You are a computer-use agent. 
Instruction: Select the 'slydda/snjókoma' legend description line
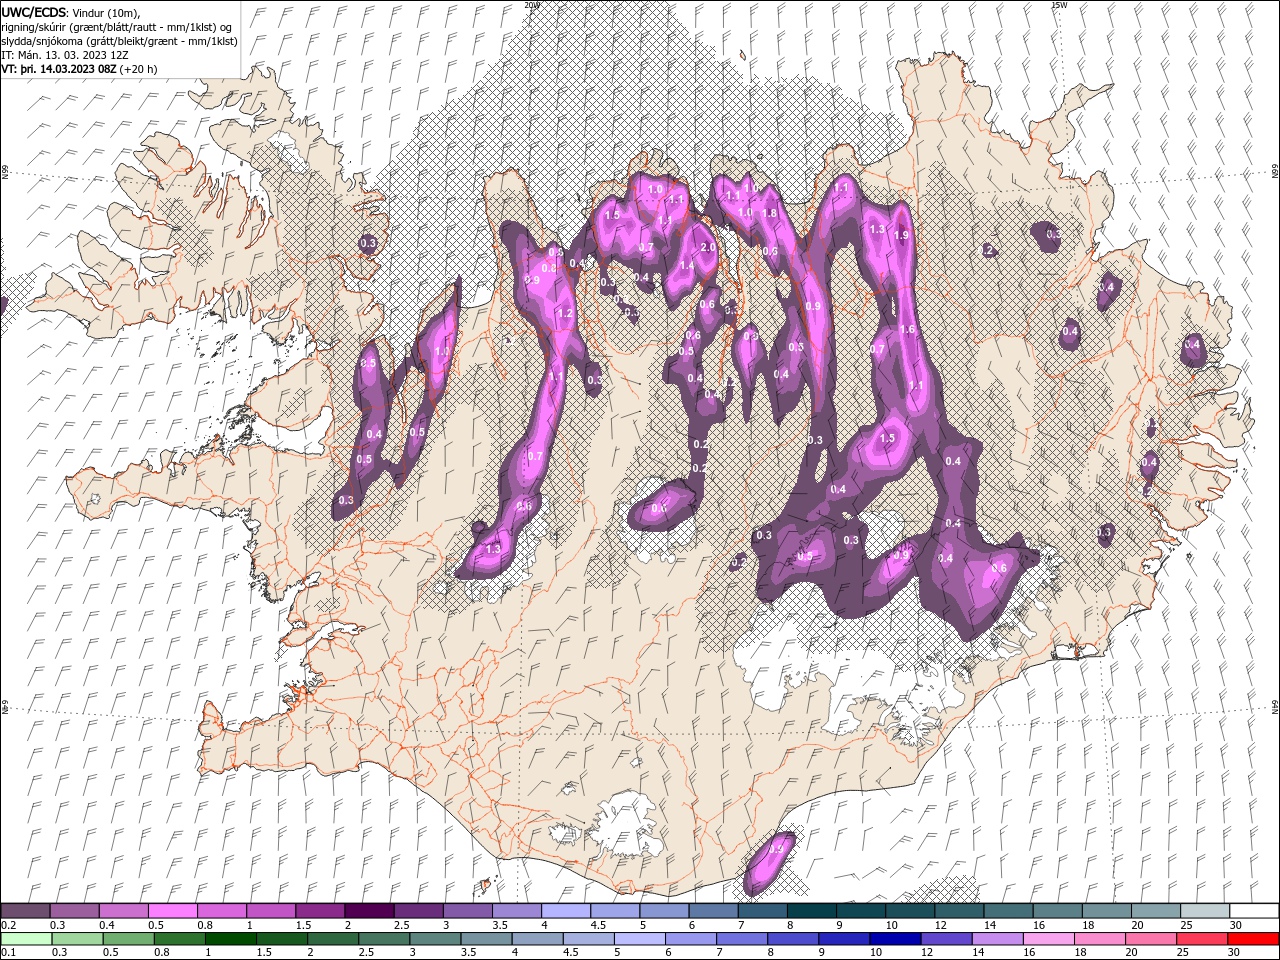tap(119, 41)
